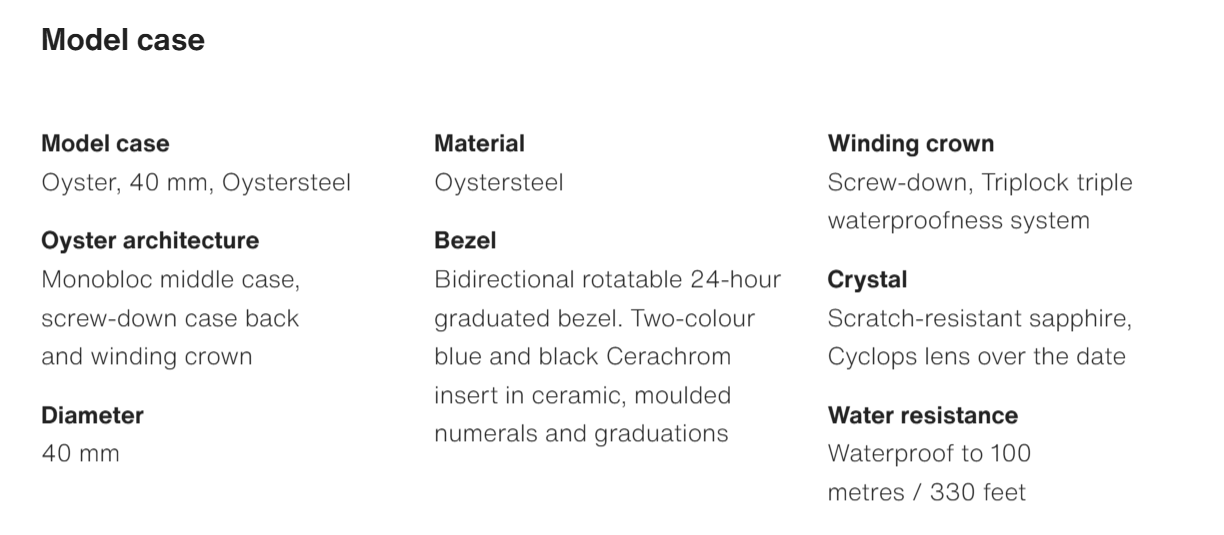Click 'Bidirectional rotatable 24-hour' text line
The width and height of the screenshot is (1224, 535).
coord(608,279)
